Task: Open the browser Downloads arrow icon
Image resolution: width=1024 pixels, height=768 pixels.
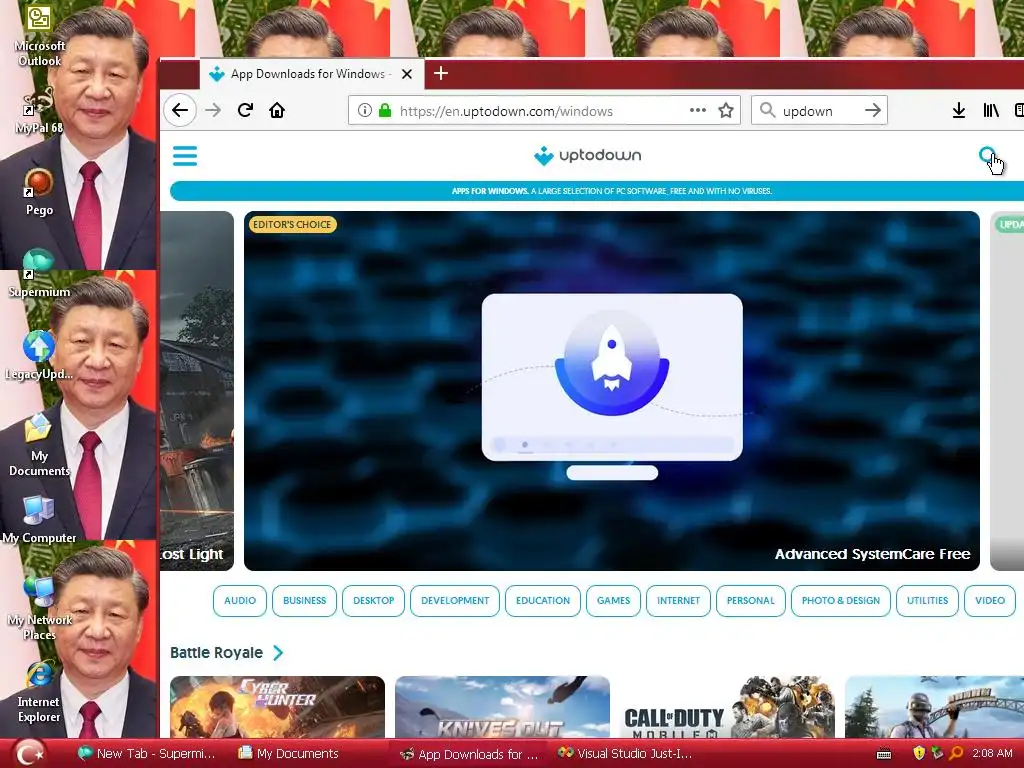Action: pyautogui.click(x=959, y=110)
